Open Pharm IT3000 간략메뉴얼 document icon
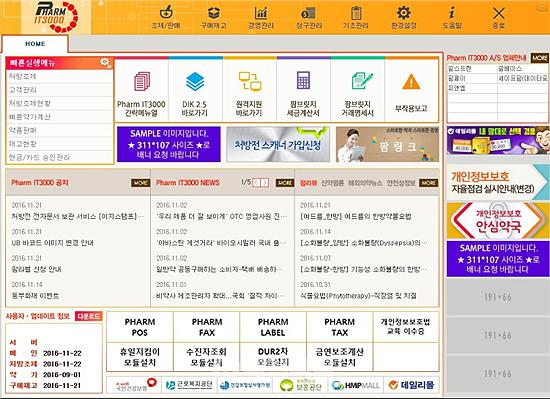550x399 pixels. pos(142,81)
